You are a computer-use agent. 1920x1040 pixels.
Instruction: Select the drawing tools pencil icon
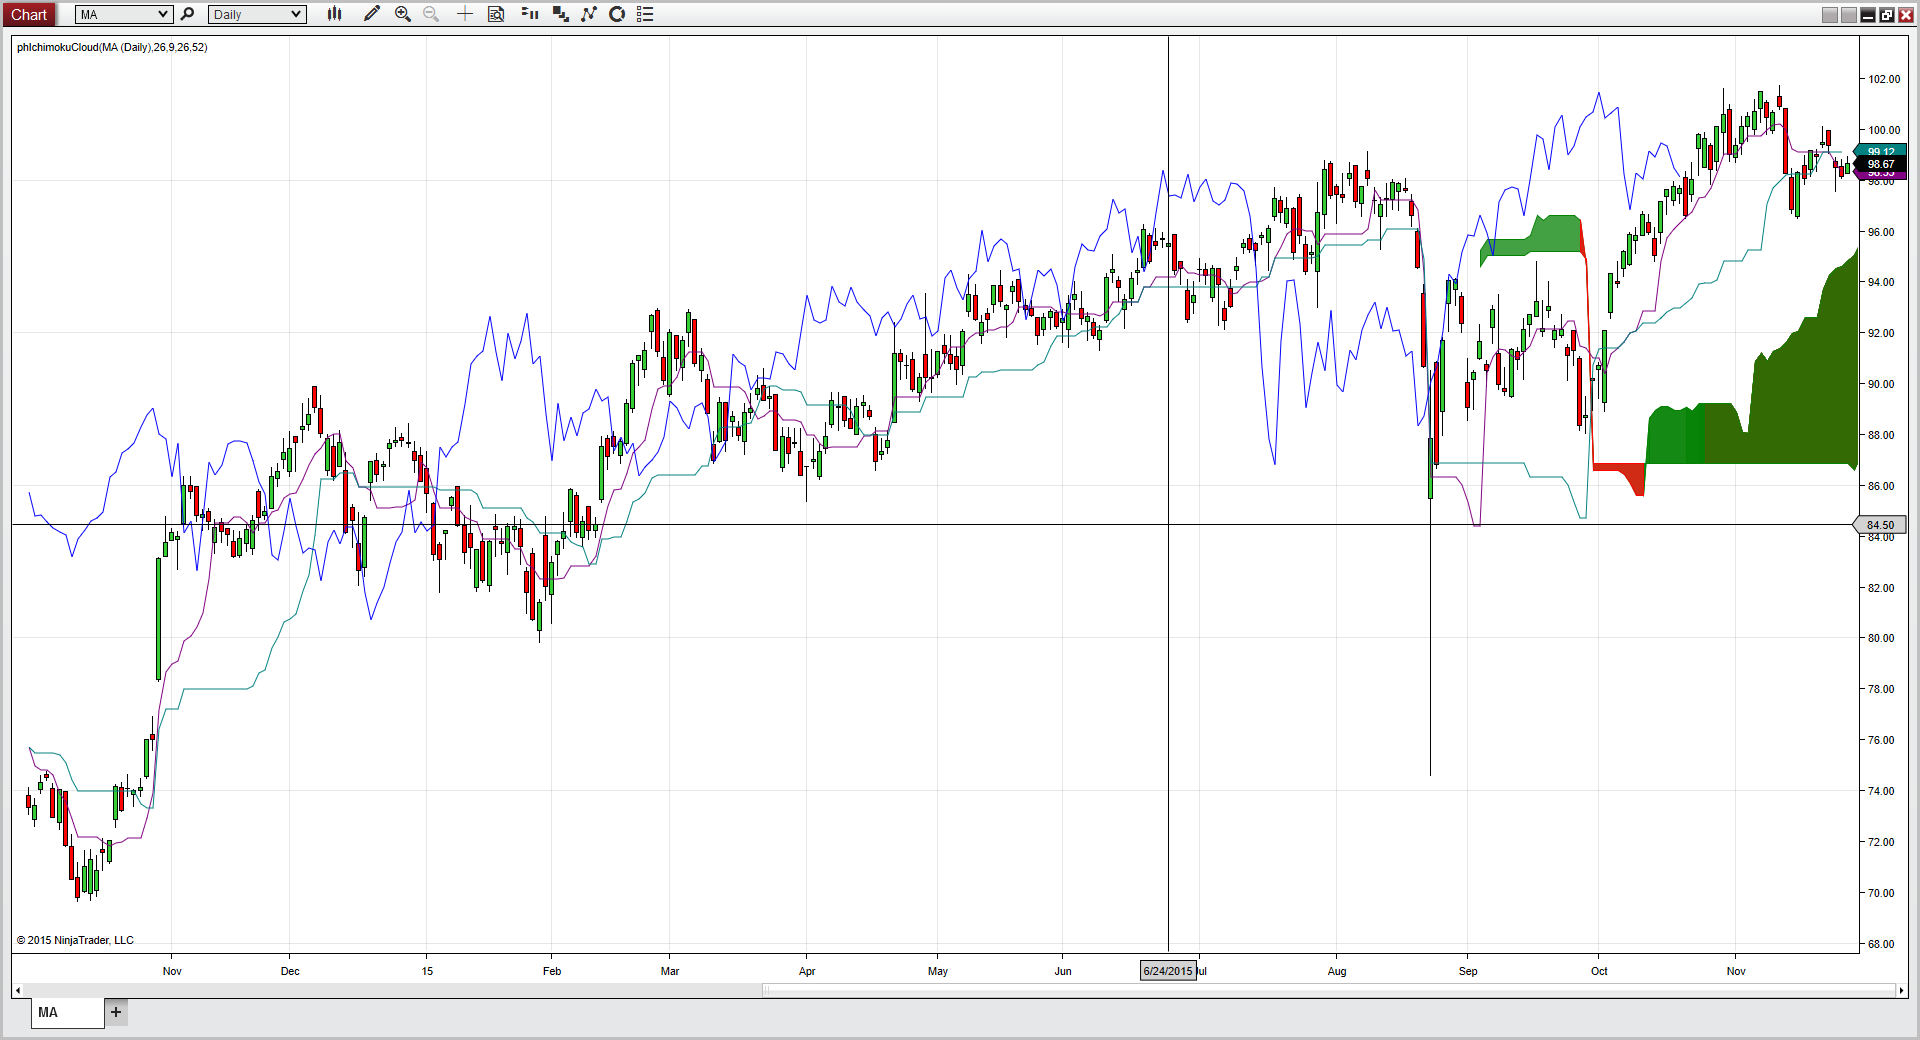coord(372,14)
